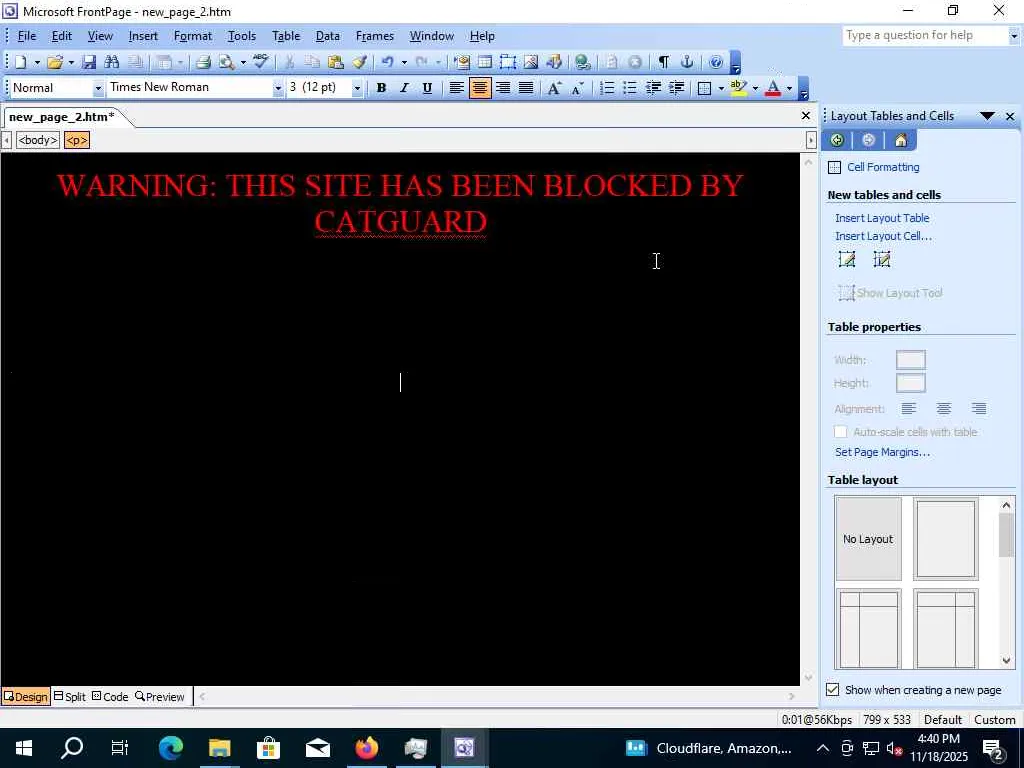
Task: Open the Layout Tables and Cells pane menu arrow
Action: coord(987,116)
